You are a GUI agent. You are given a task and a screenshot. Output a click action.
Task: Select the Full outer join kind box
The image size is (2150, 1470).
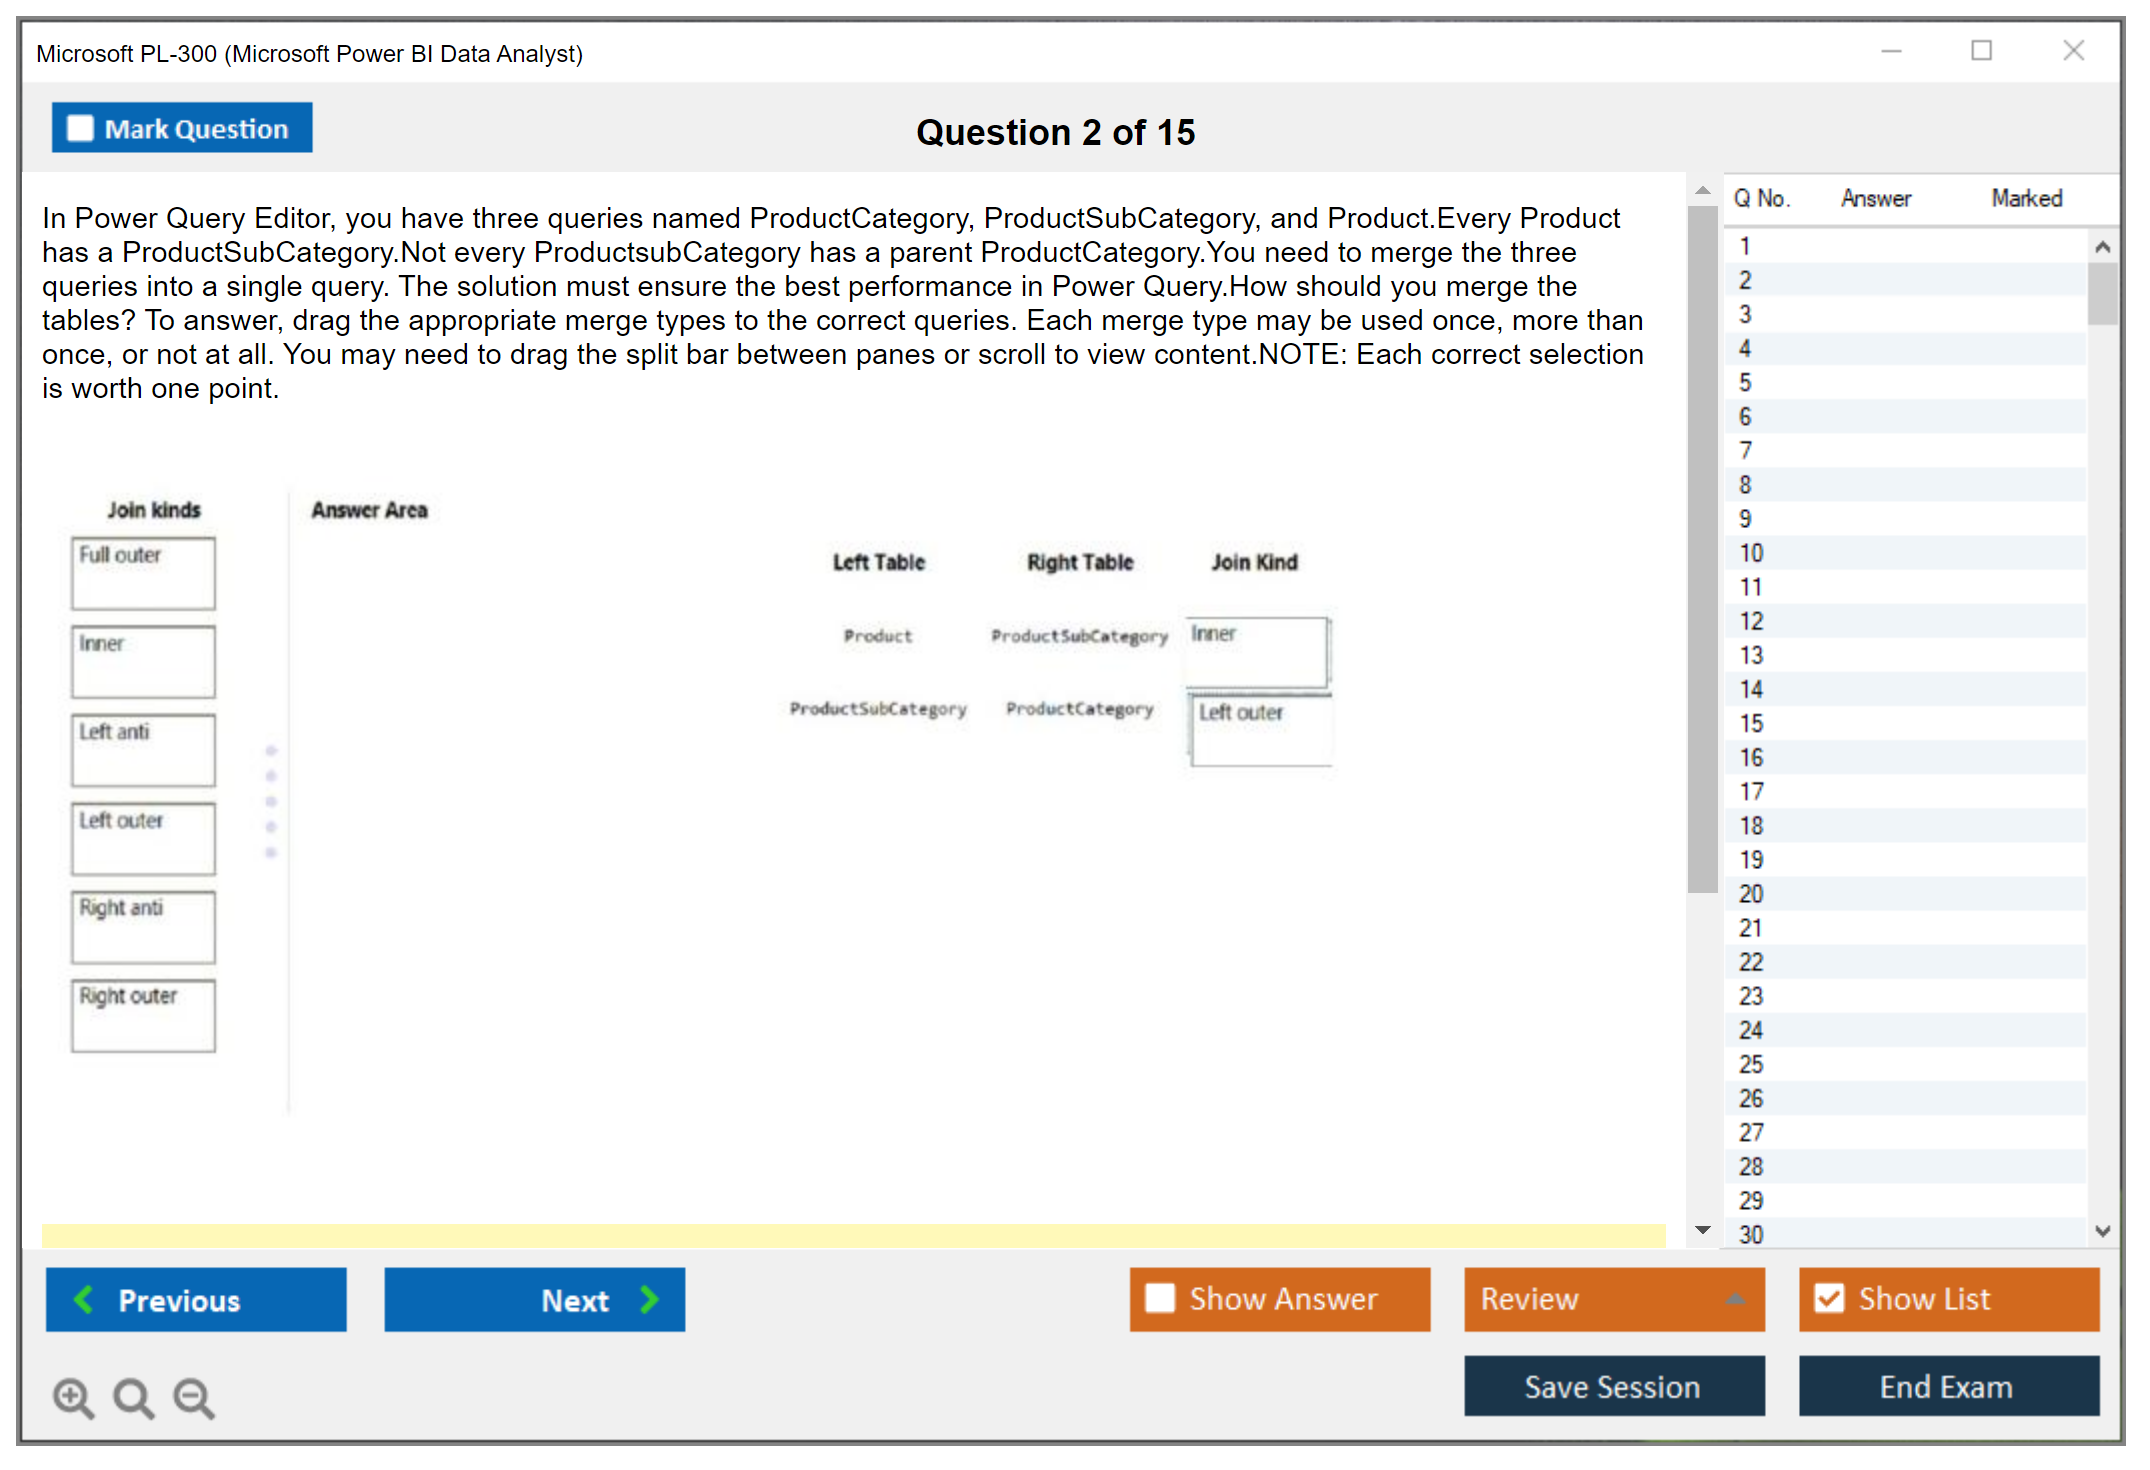point(143,573)
